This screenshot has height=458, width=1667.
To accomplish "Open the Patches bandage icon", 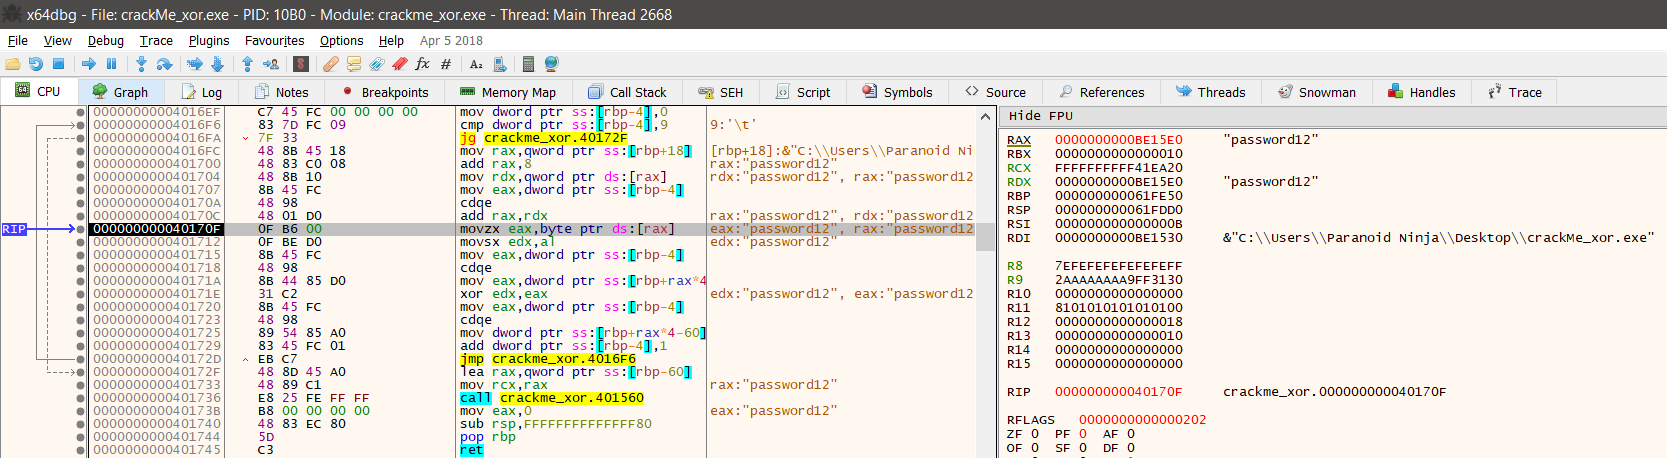I will [331, 64].
